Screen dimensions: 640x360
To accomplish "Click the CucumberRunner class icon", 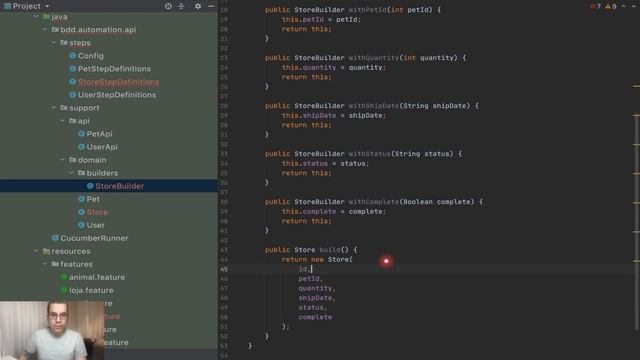I will [55, 238].
